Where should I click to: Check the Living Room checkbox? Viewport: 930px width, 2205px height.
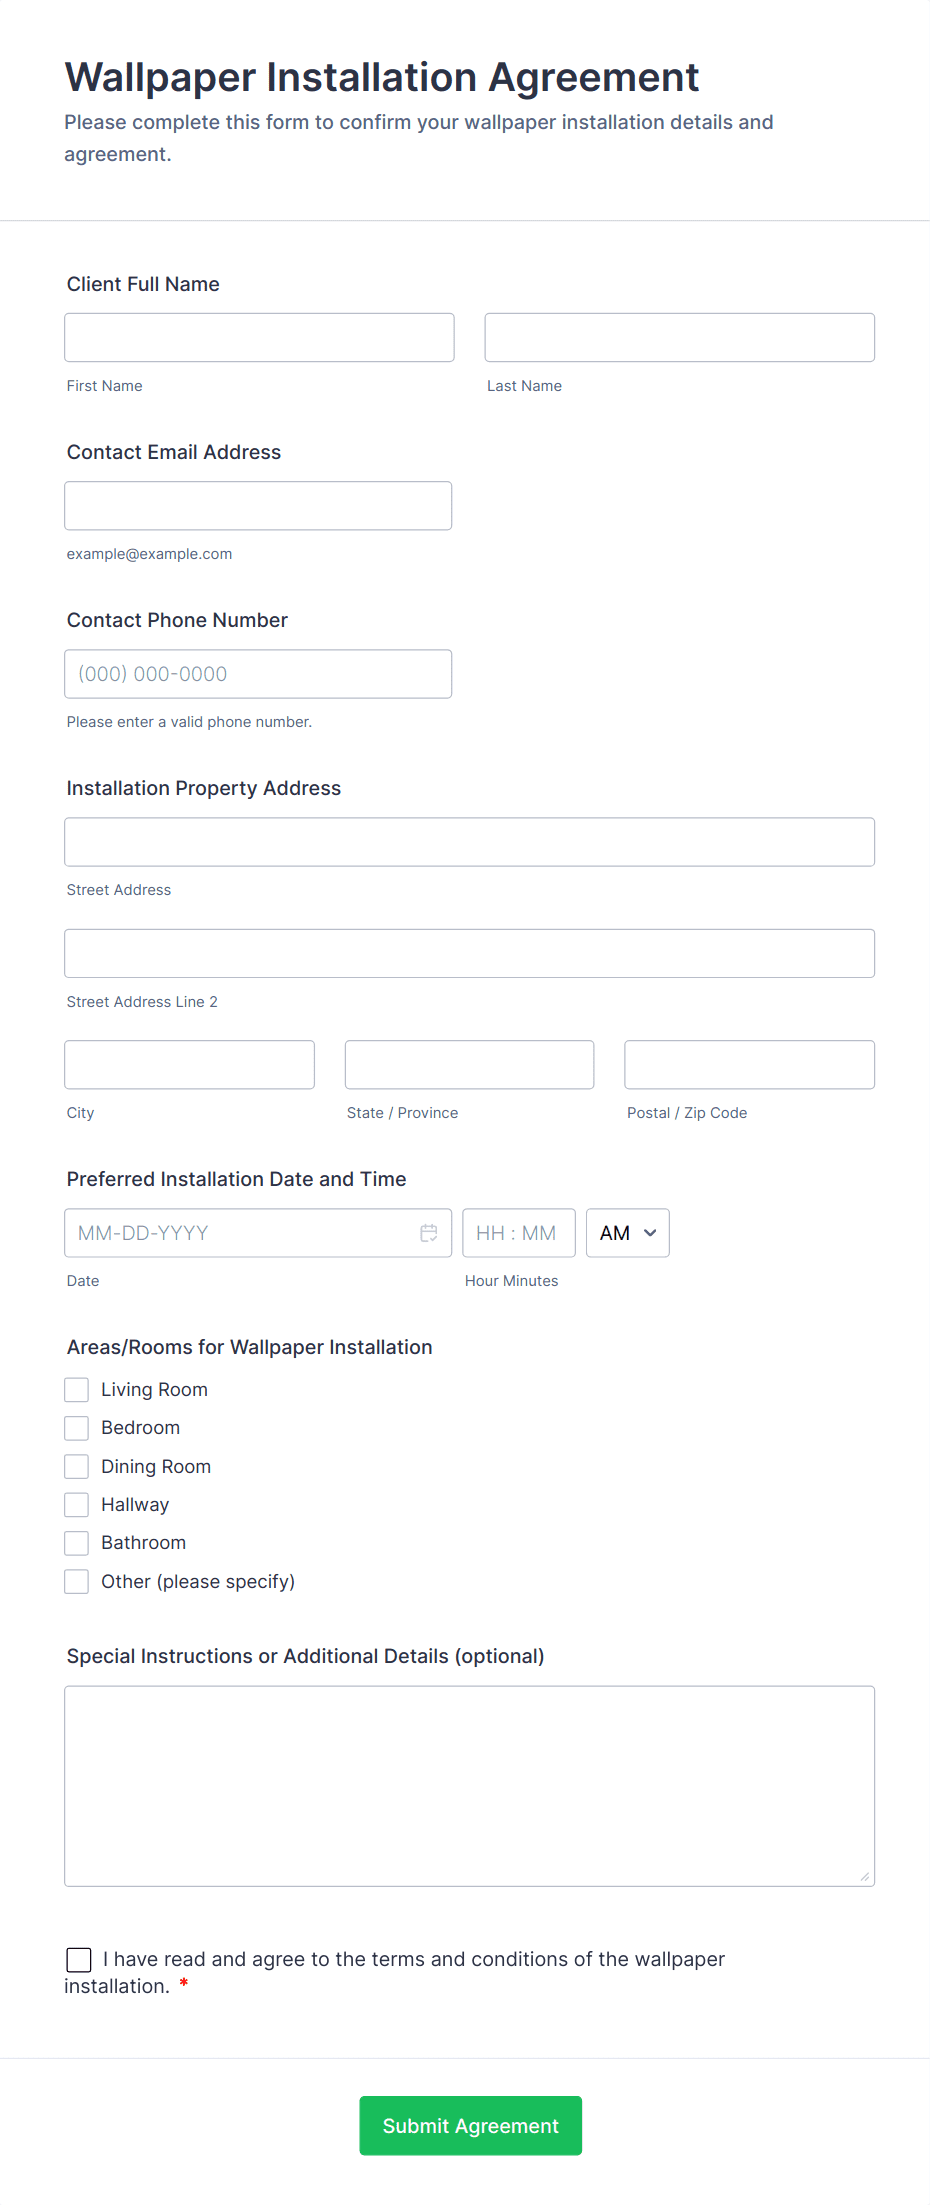pos(77,1390)
